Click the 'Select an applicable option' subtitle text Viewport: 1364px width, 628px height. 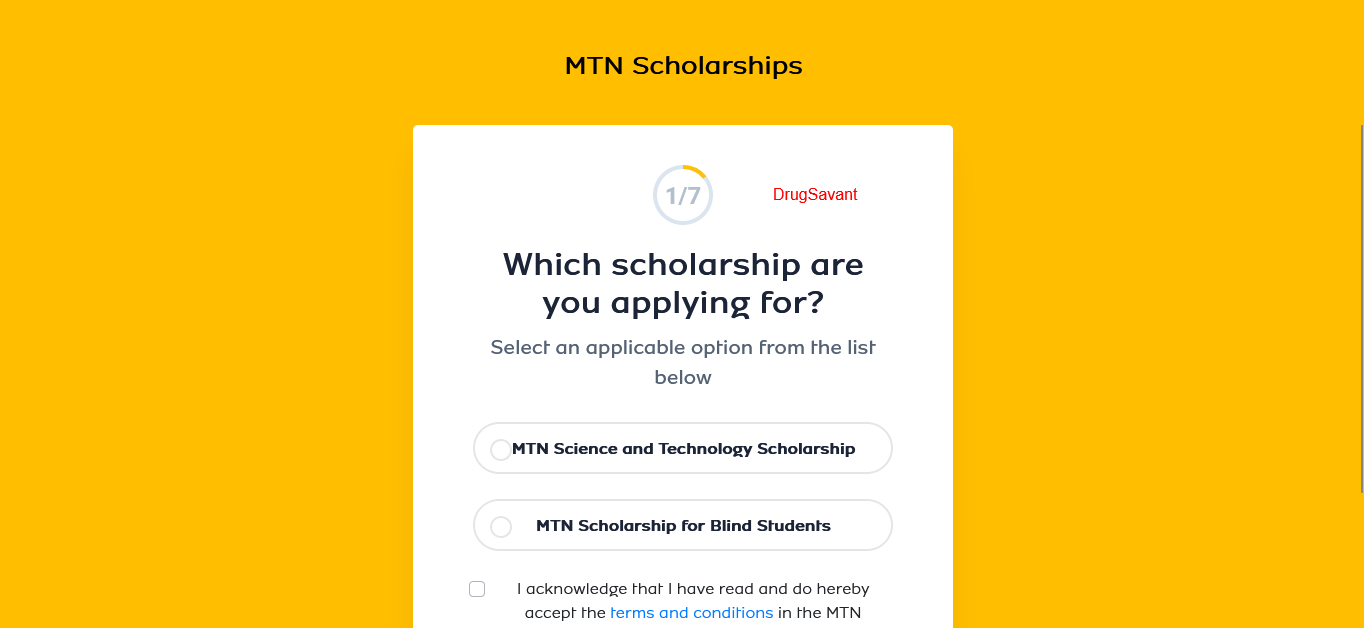point(683,362)
